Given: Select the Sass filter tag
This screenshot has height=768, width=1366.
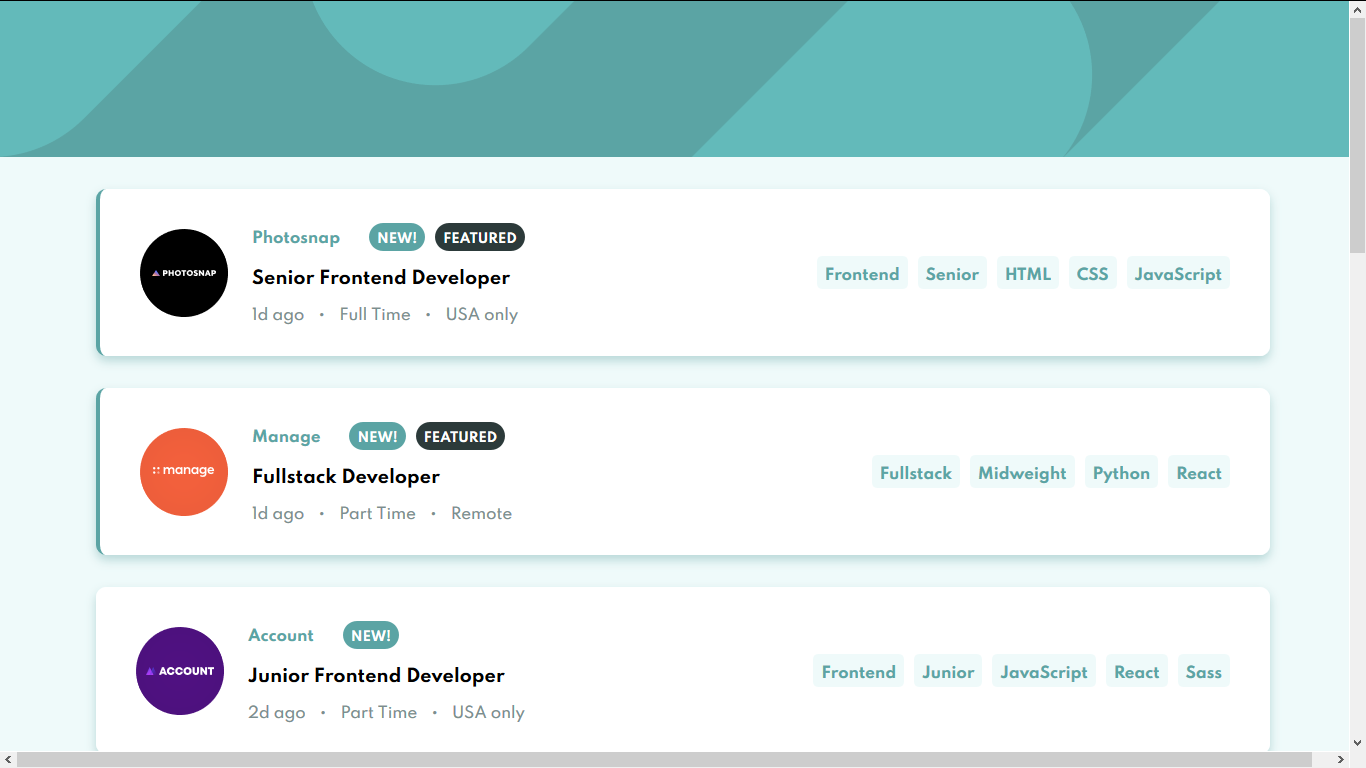Looking at the screenshot, I should pos(1203,671).
